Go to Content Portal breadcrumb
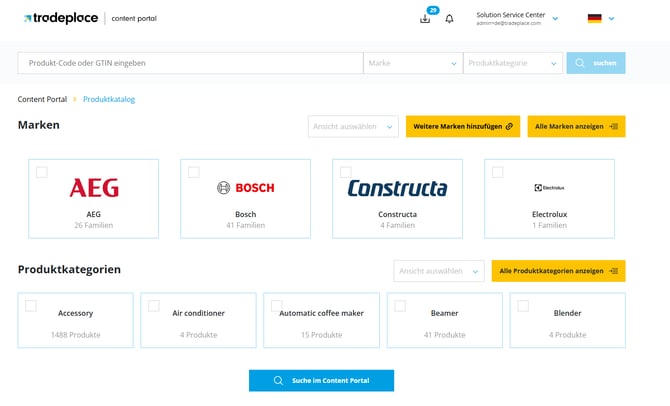Screen dimensions: 670x406 pyautogui.click(x=42, y=99)
